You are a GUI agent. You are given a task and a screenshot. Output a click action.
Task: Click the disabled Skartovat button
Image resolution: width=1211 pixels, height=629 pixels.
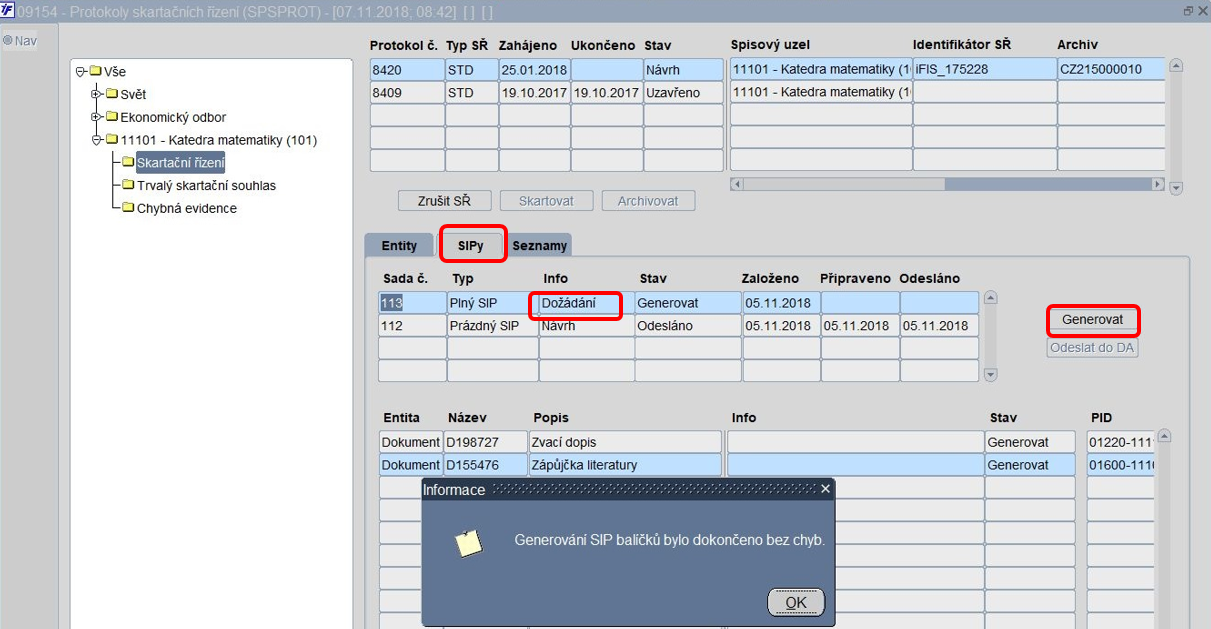pyautogui.click(x=547, y=201)
